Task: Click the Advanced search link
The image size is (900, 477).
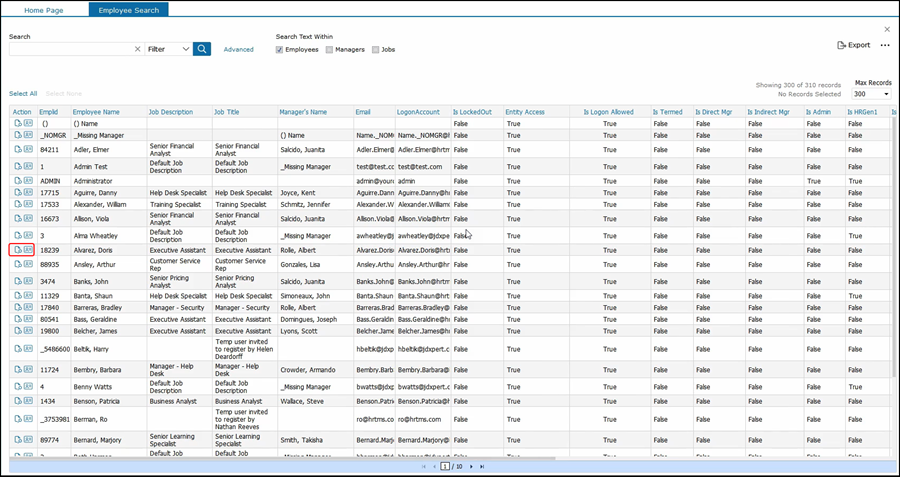Action: pos(238,49)
